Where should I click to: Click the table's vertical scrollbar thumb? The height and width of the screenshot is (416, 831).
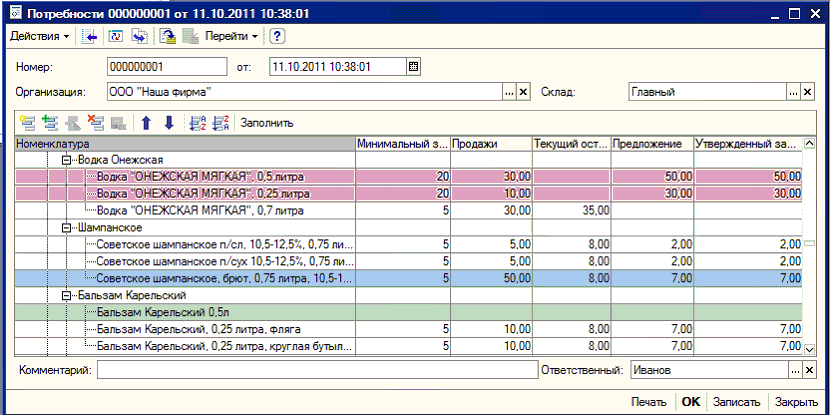click(x=809, y=243)
